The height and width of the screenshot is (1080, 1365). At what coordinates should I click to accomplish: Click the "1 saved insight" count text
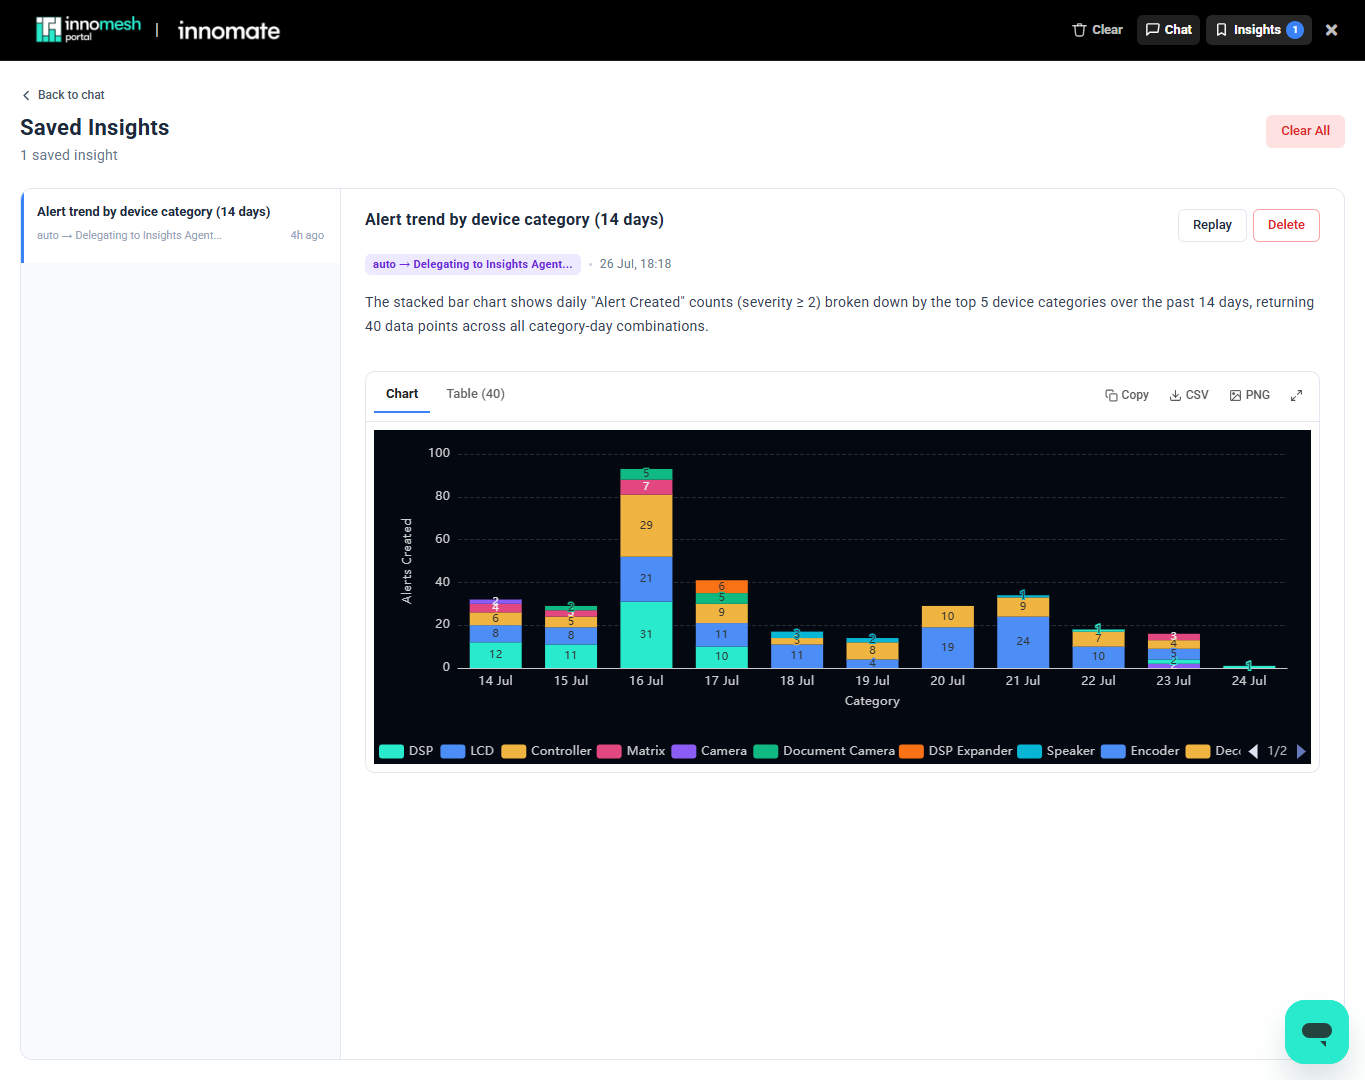pyautogui.click(x=69, y=155)
